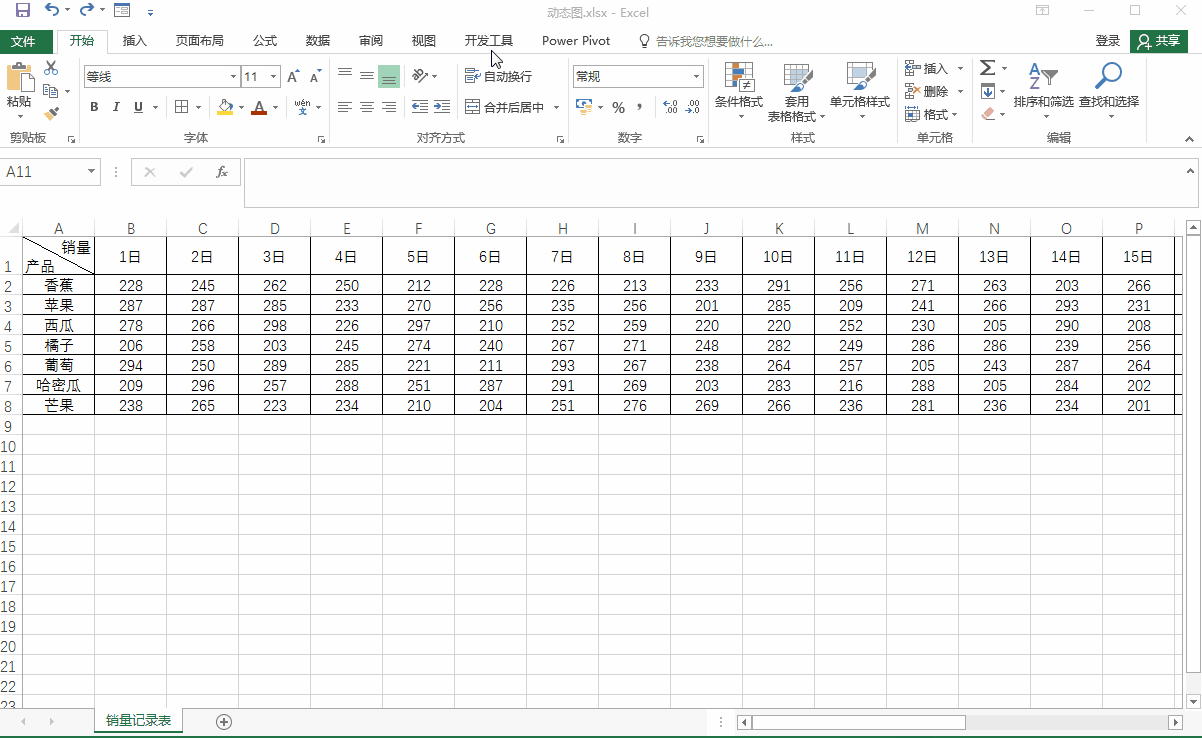
Task: Add new sheet with plus icon
Action: pyautogui.click(x=224, y=721)
